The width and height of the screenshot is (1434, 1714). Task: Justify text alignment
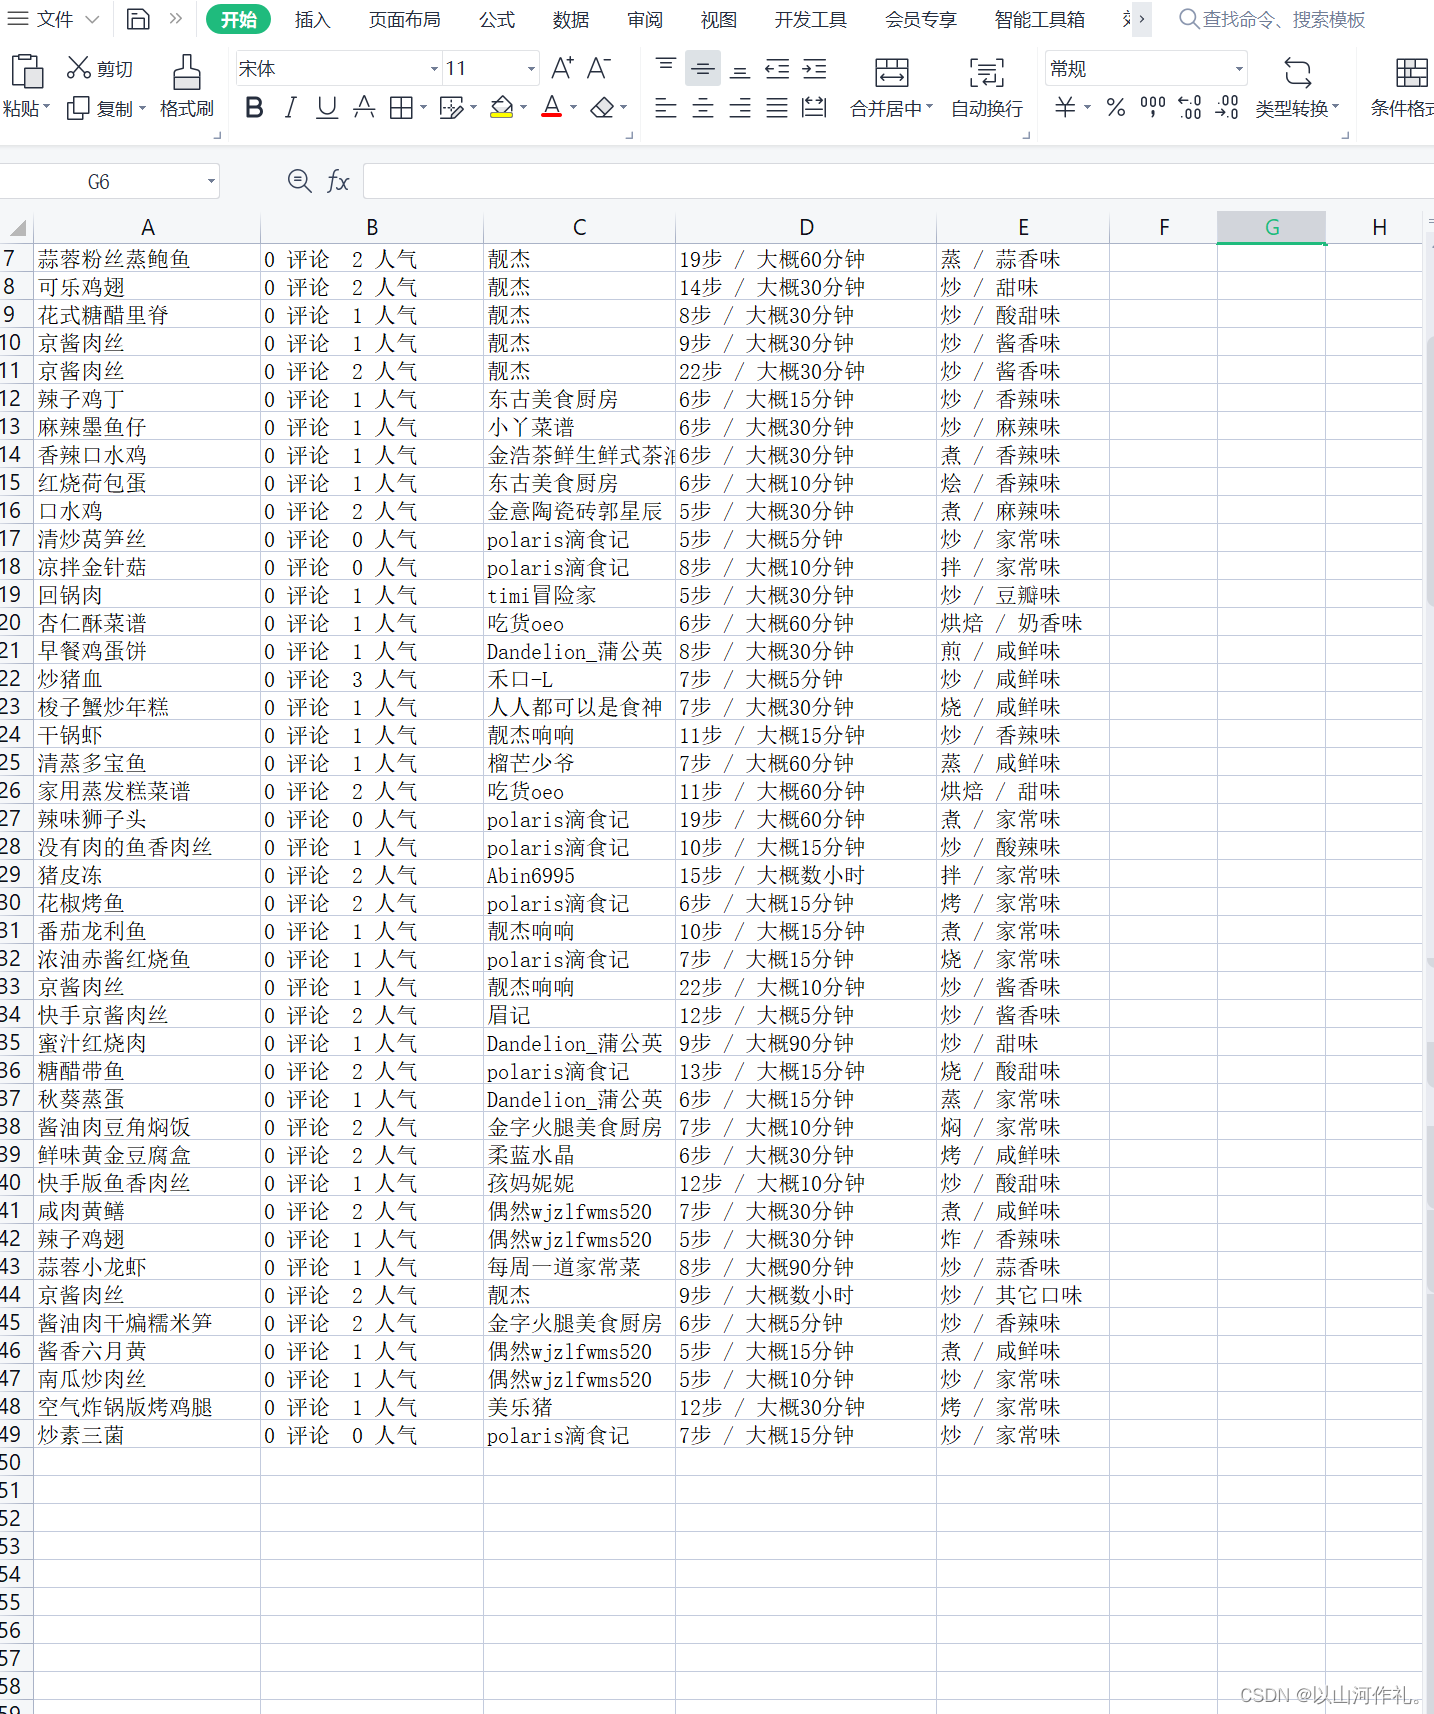(777, 108)
